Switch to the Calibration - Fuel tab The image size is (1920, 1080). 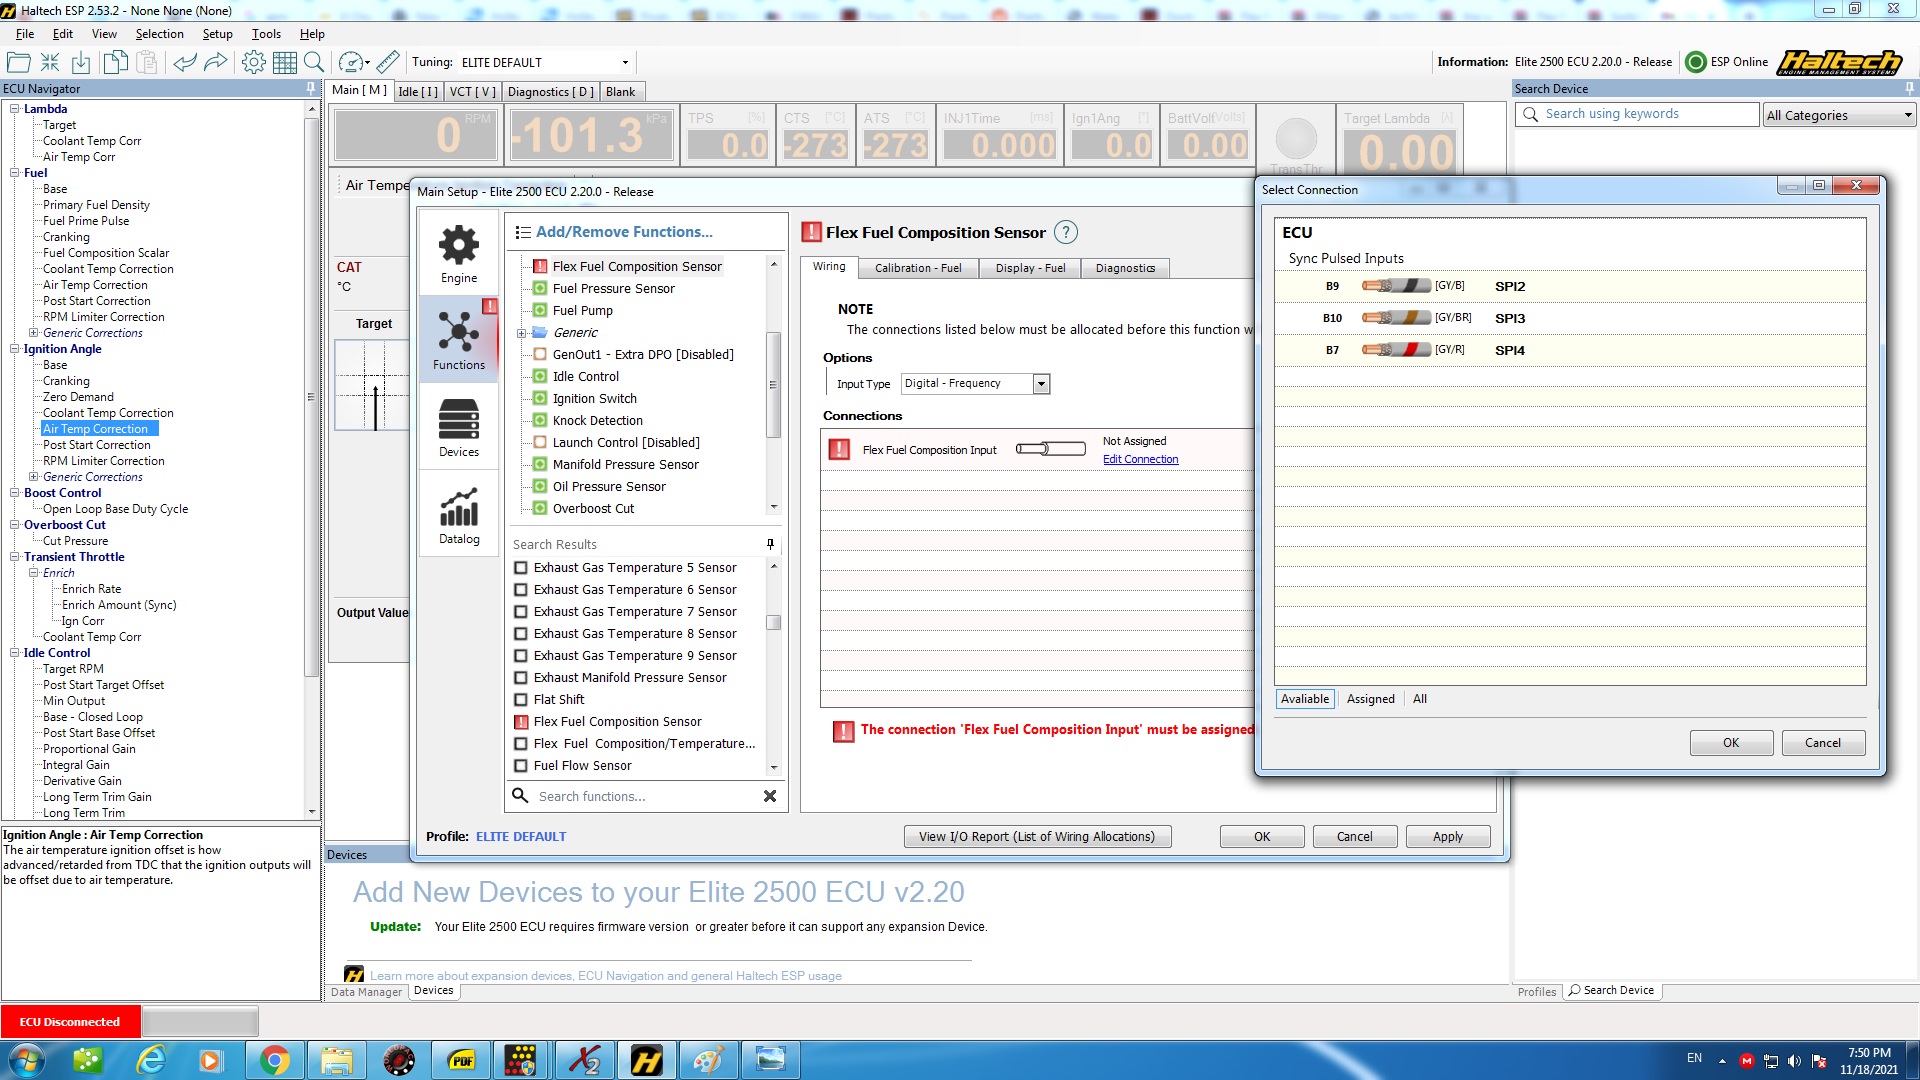pyautogui.click(x=918, y=268)
